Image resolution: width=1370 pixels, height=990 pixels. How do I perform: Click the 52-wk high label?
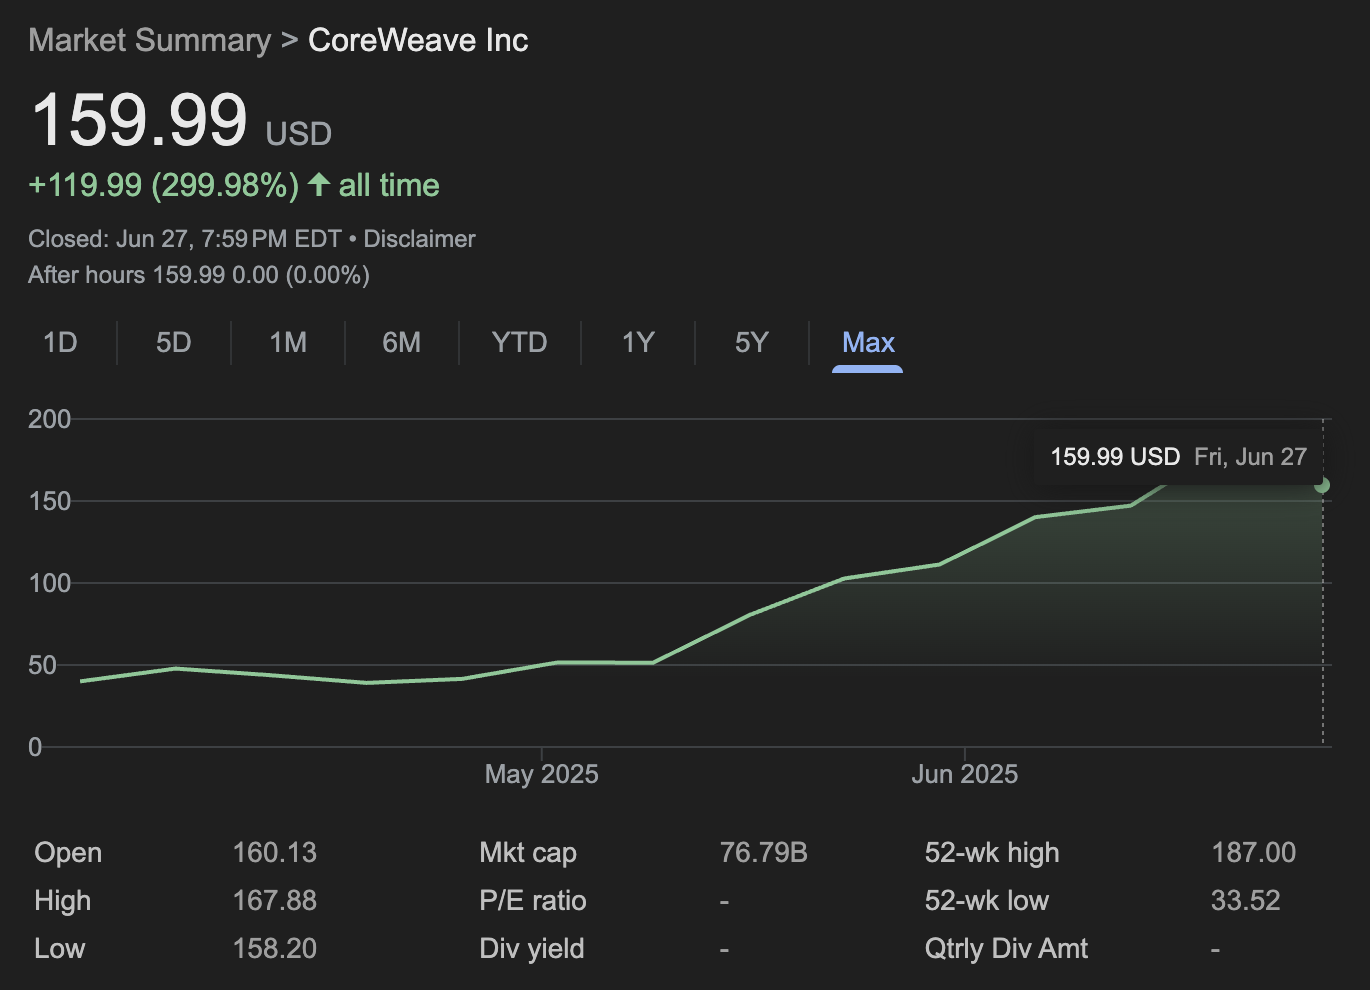pyautogui.click(x=992, y=853)
